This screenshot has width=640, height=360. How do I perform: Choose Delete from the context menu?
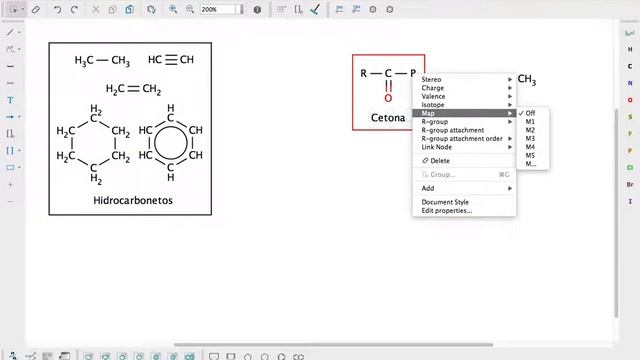(464, 161)
